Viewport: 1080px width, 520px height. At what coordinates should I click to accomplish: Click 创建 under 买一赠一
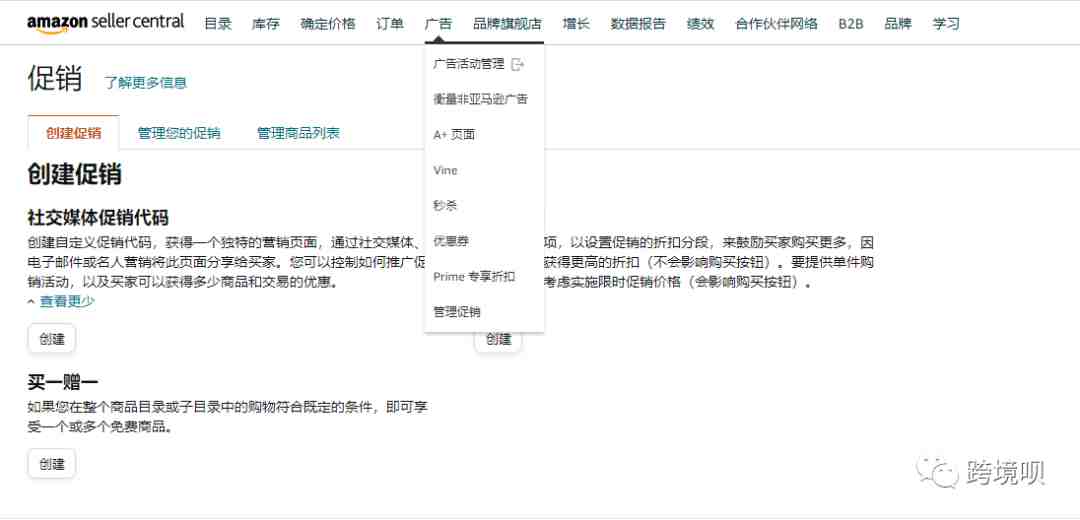[x=52, y=464]
